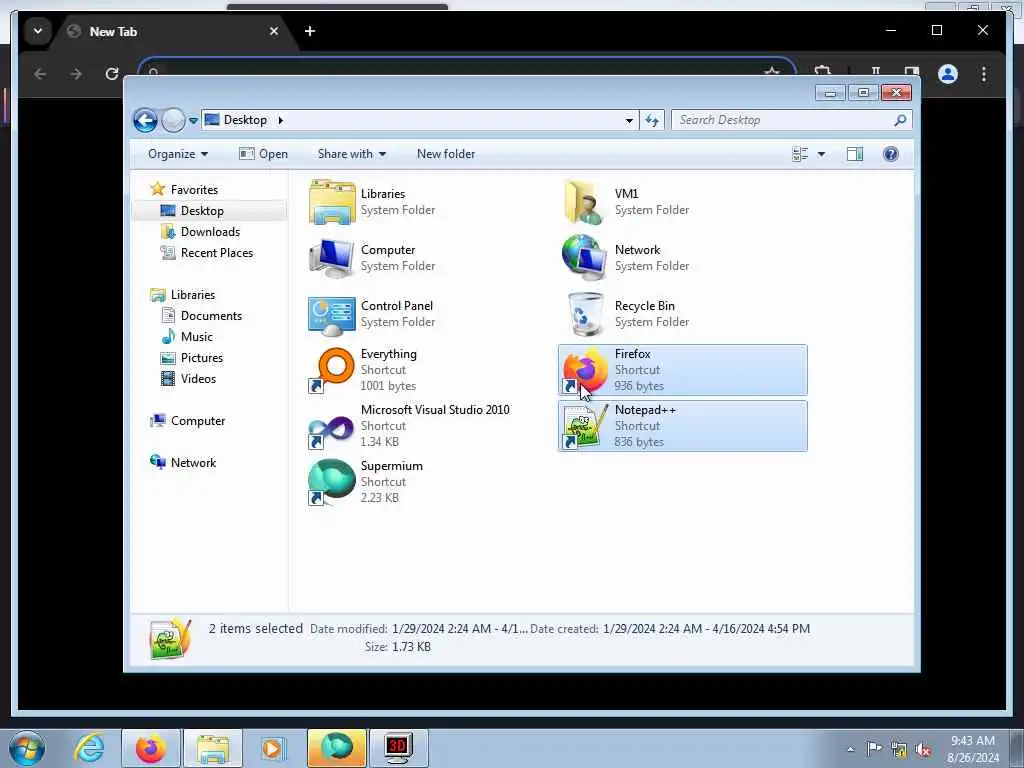
Task: Click the browser forward arrow
Action: [76, 74]
